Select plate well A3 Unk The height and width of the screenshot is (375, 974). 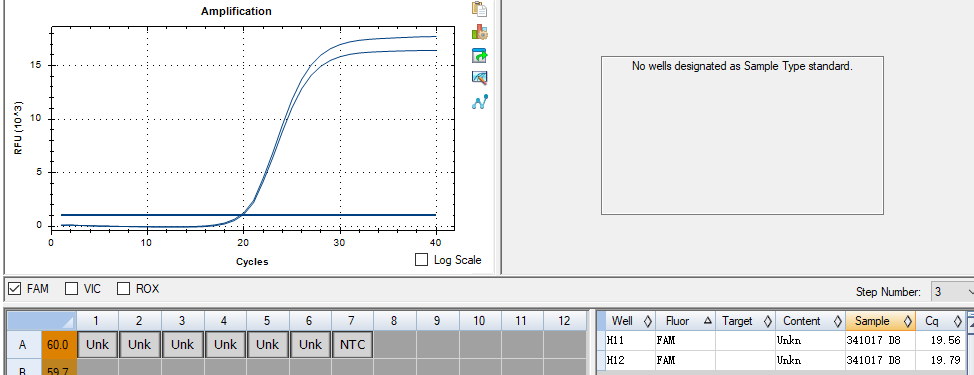[x=182, y=345]
